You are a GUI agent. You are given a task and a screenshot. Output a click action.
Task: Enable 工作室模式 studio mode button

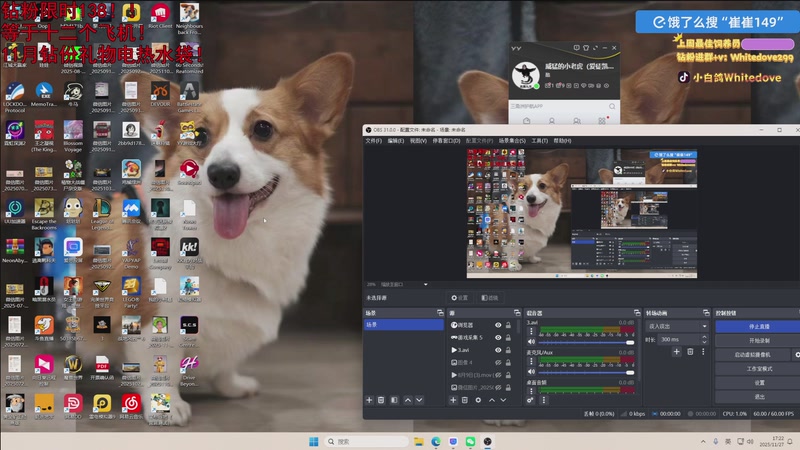[x=759, y=368]
